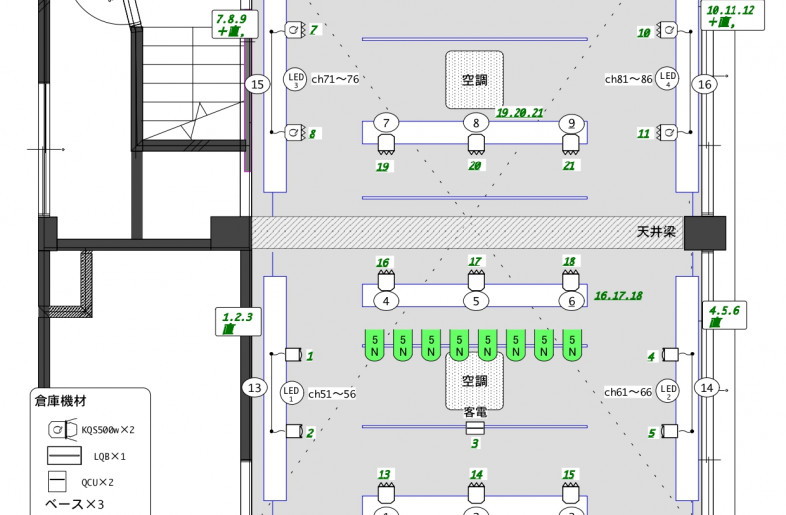Click the 'LQB×1' legend text

tap(110, 457)
